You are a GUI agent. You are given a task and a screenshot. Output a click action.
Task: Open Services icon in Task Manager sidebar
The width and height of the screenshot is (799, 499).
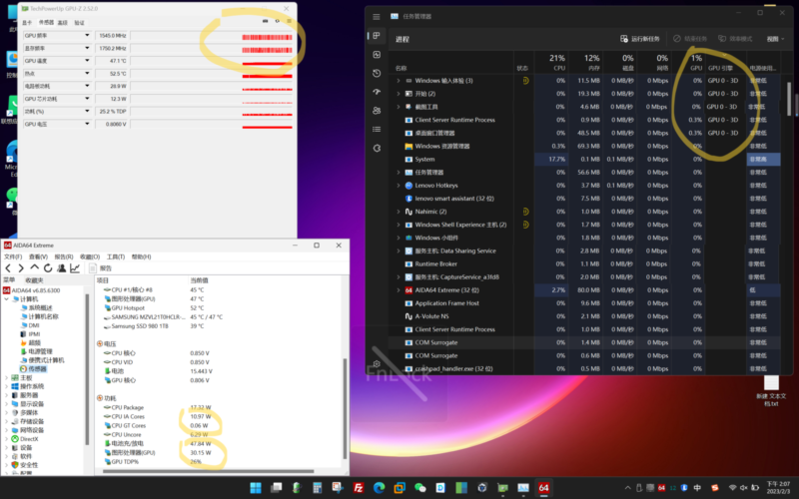(x=377, y=145)
